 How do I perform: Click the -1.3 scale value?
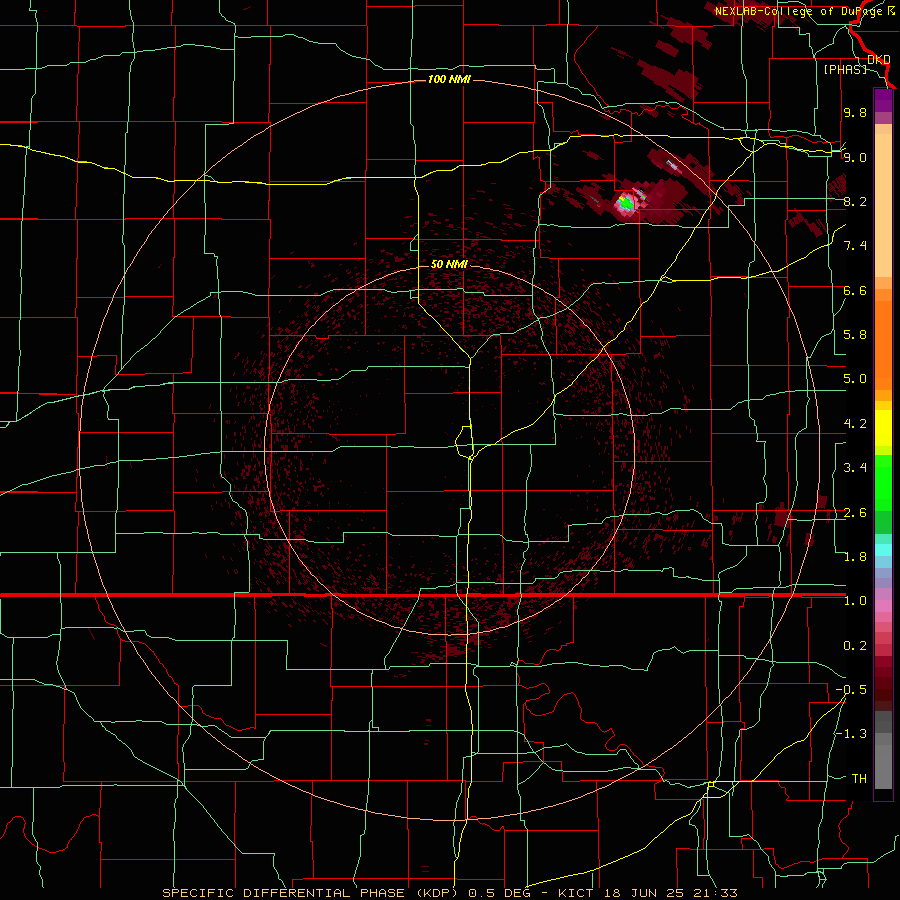click(x=851, y=734)
